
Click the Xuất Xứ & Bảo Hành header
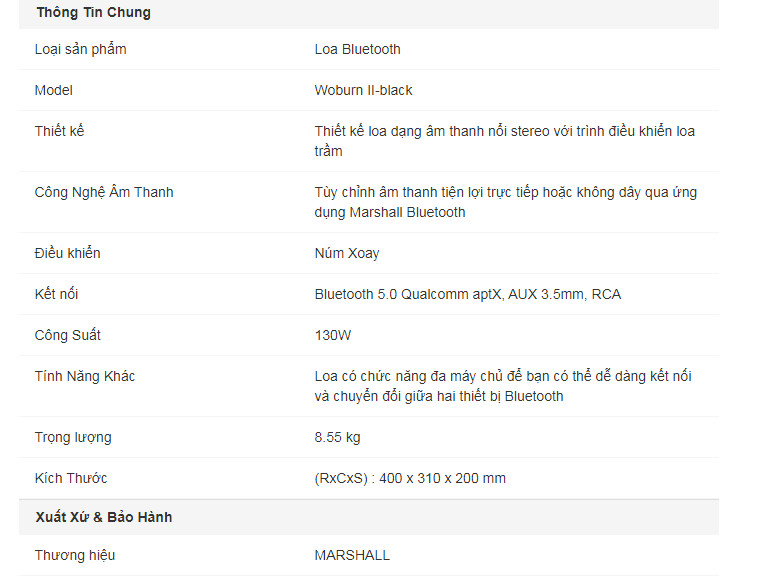click(x=103, y=517)
